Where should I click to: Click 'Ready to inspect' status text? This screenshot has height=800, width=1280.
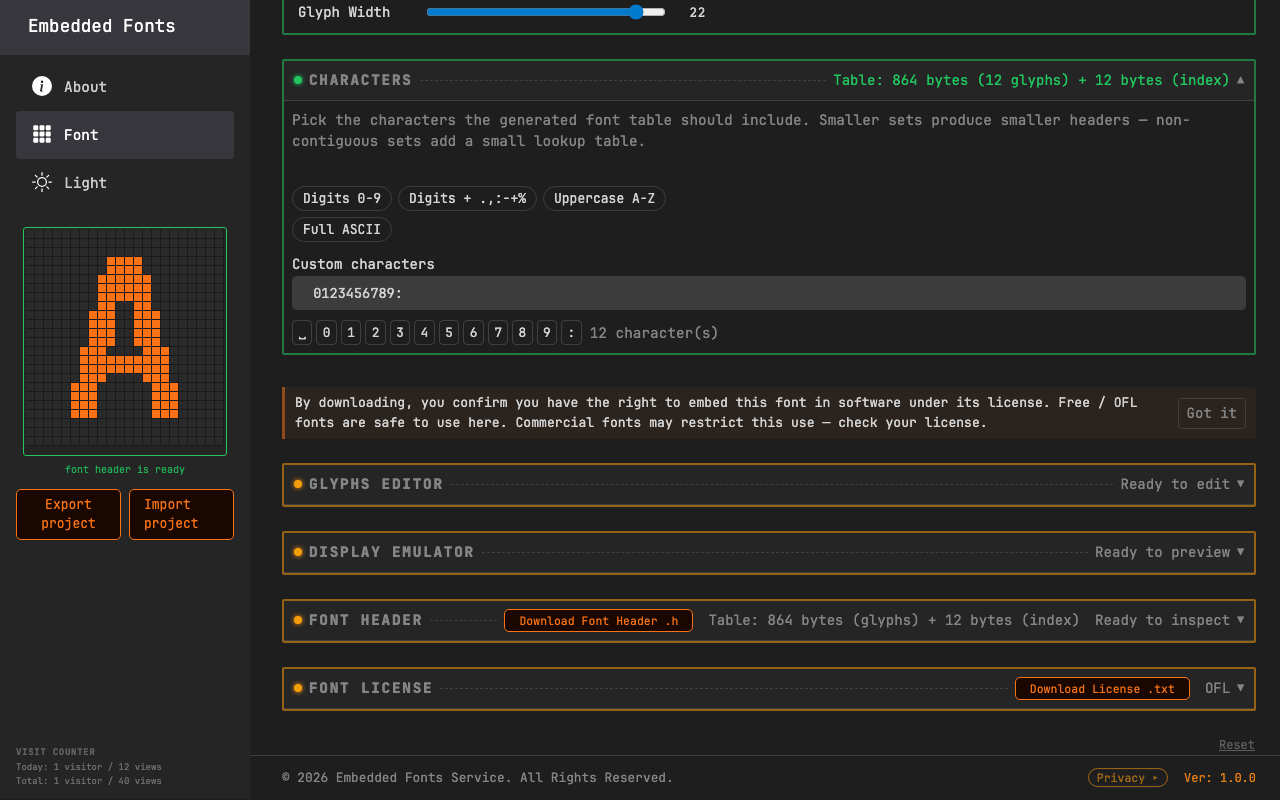(x=1162, y=620)
